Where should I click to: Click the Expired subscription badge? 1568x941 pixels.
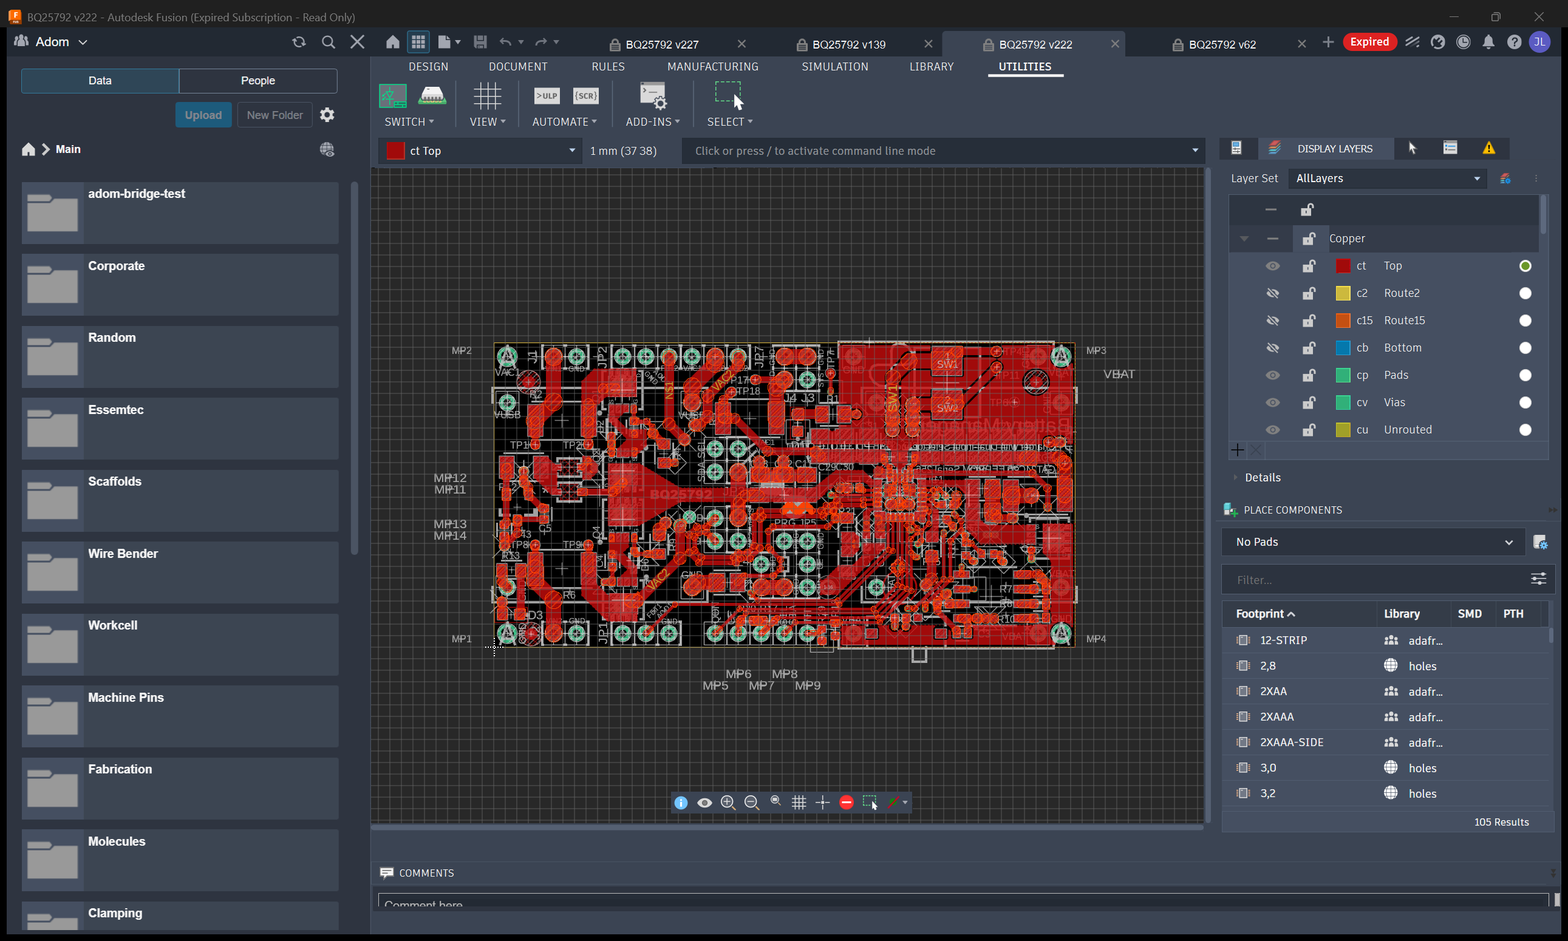[1369, 42]
